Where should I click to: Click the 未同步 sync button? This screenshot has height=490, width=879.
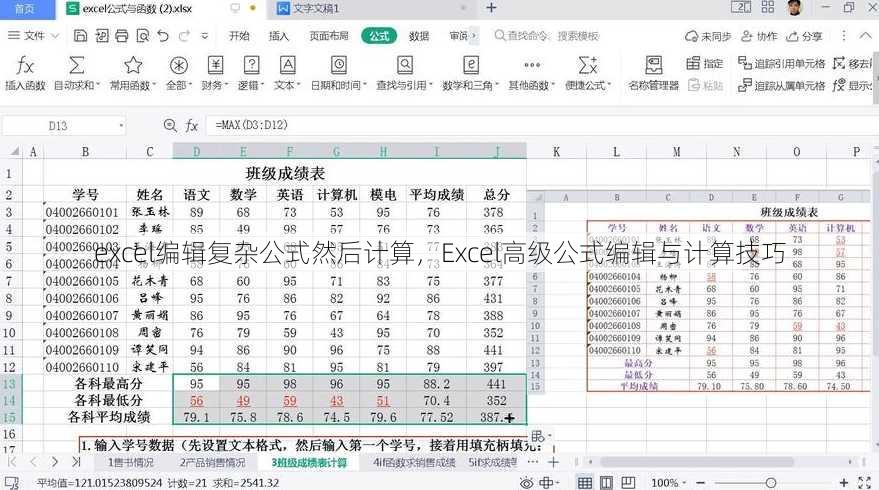709,36
